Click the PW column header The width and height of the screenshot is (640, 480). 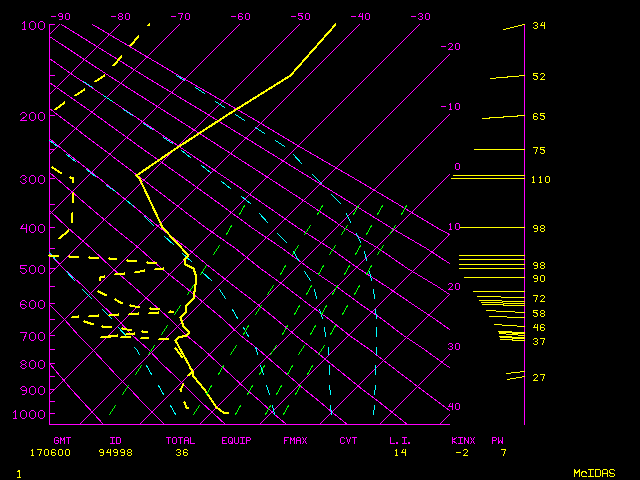(497, 440)
